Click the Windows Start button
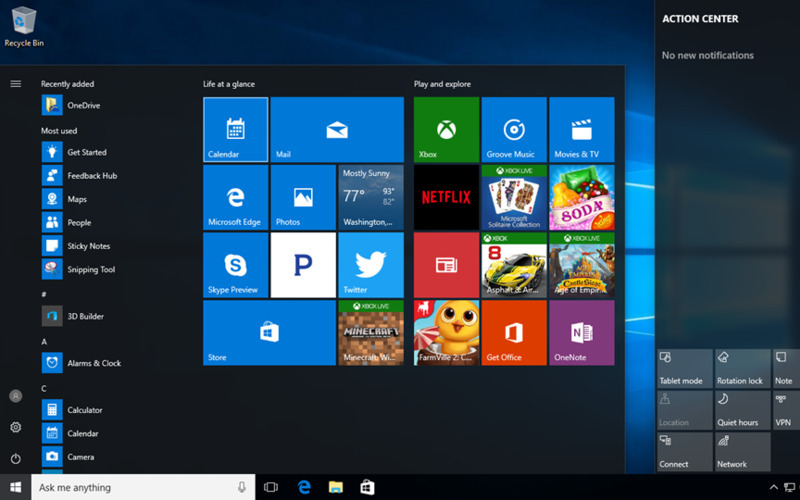 [15, 487]
